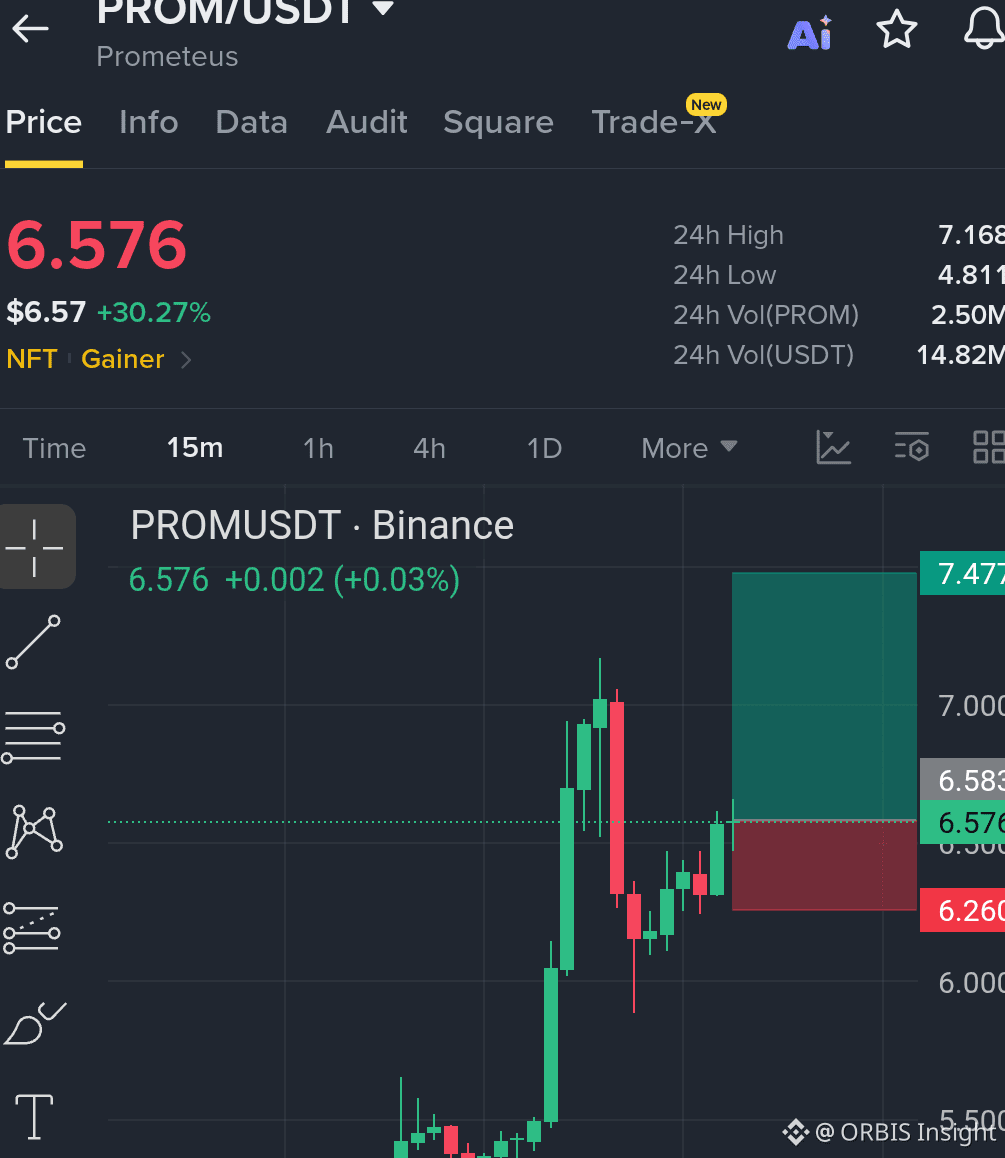This screenshot has height=1158, width=1005.
Task: Open the AI assistant icon
Action: tap(810, 32)
